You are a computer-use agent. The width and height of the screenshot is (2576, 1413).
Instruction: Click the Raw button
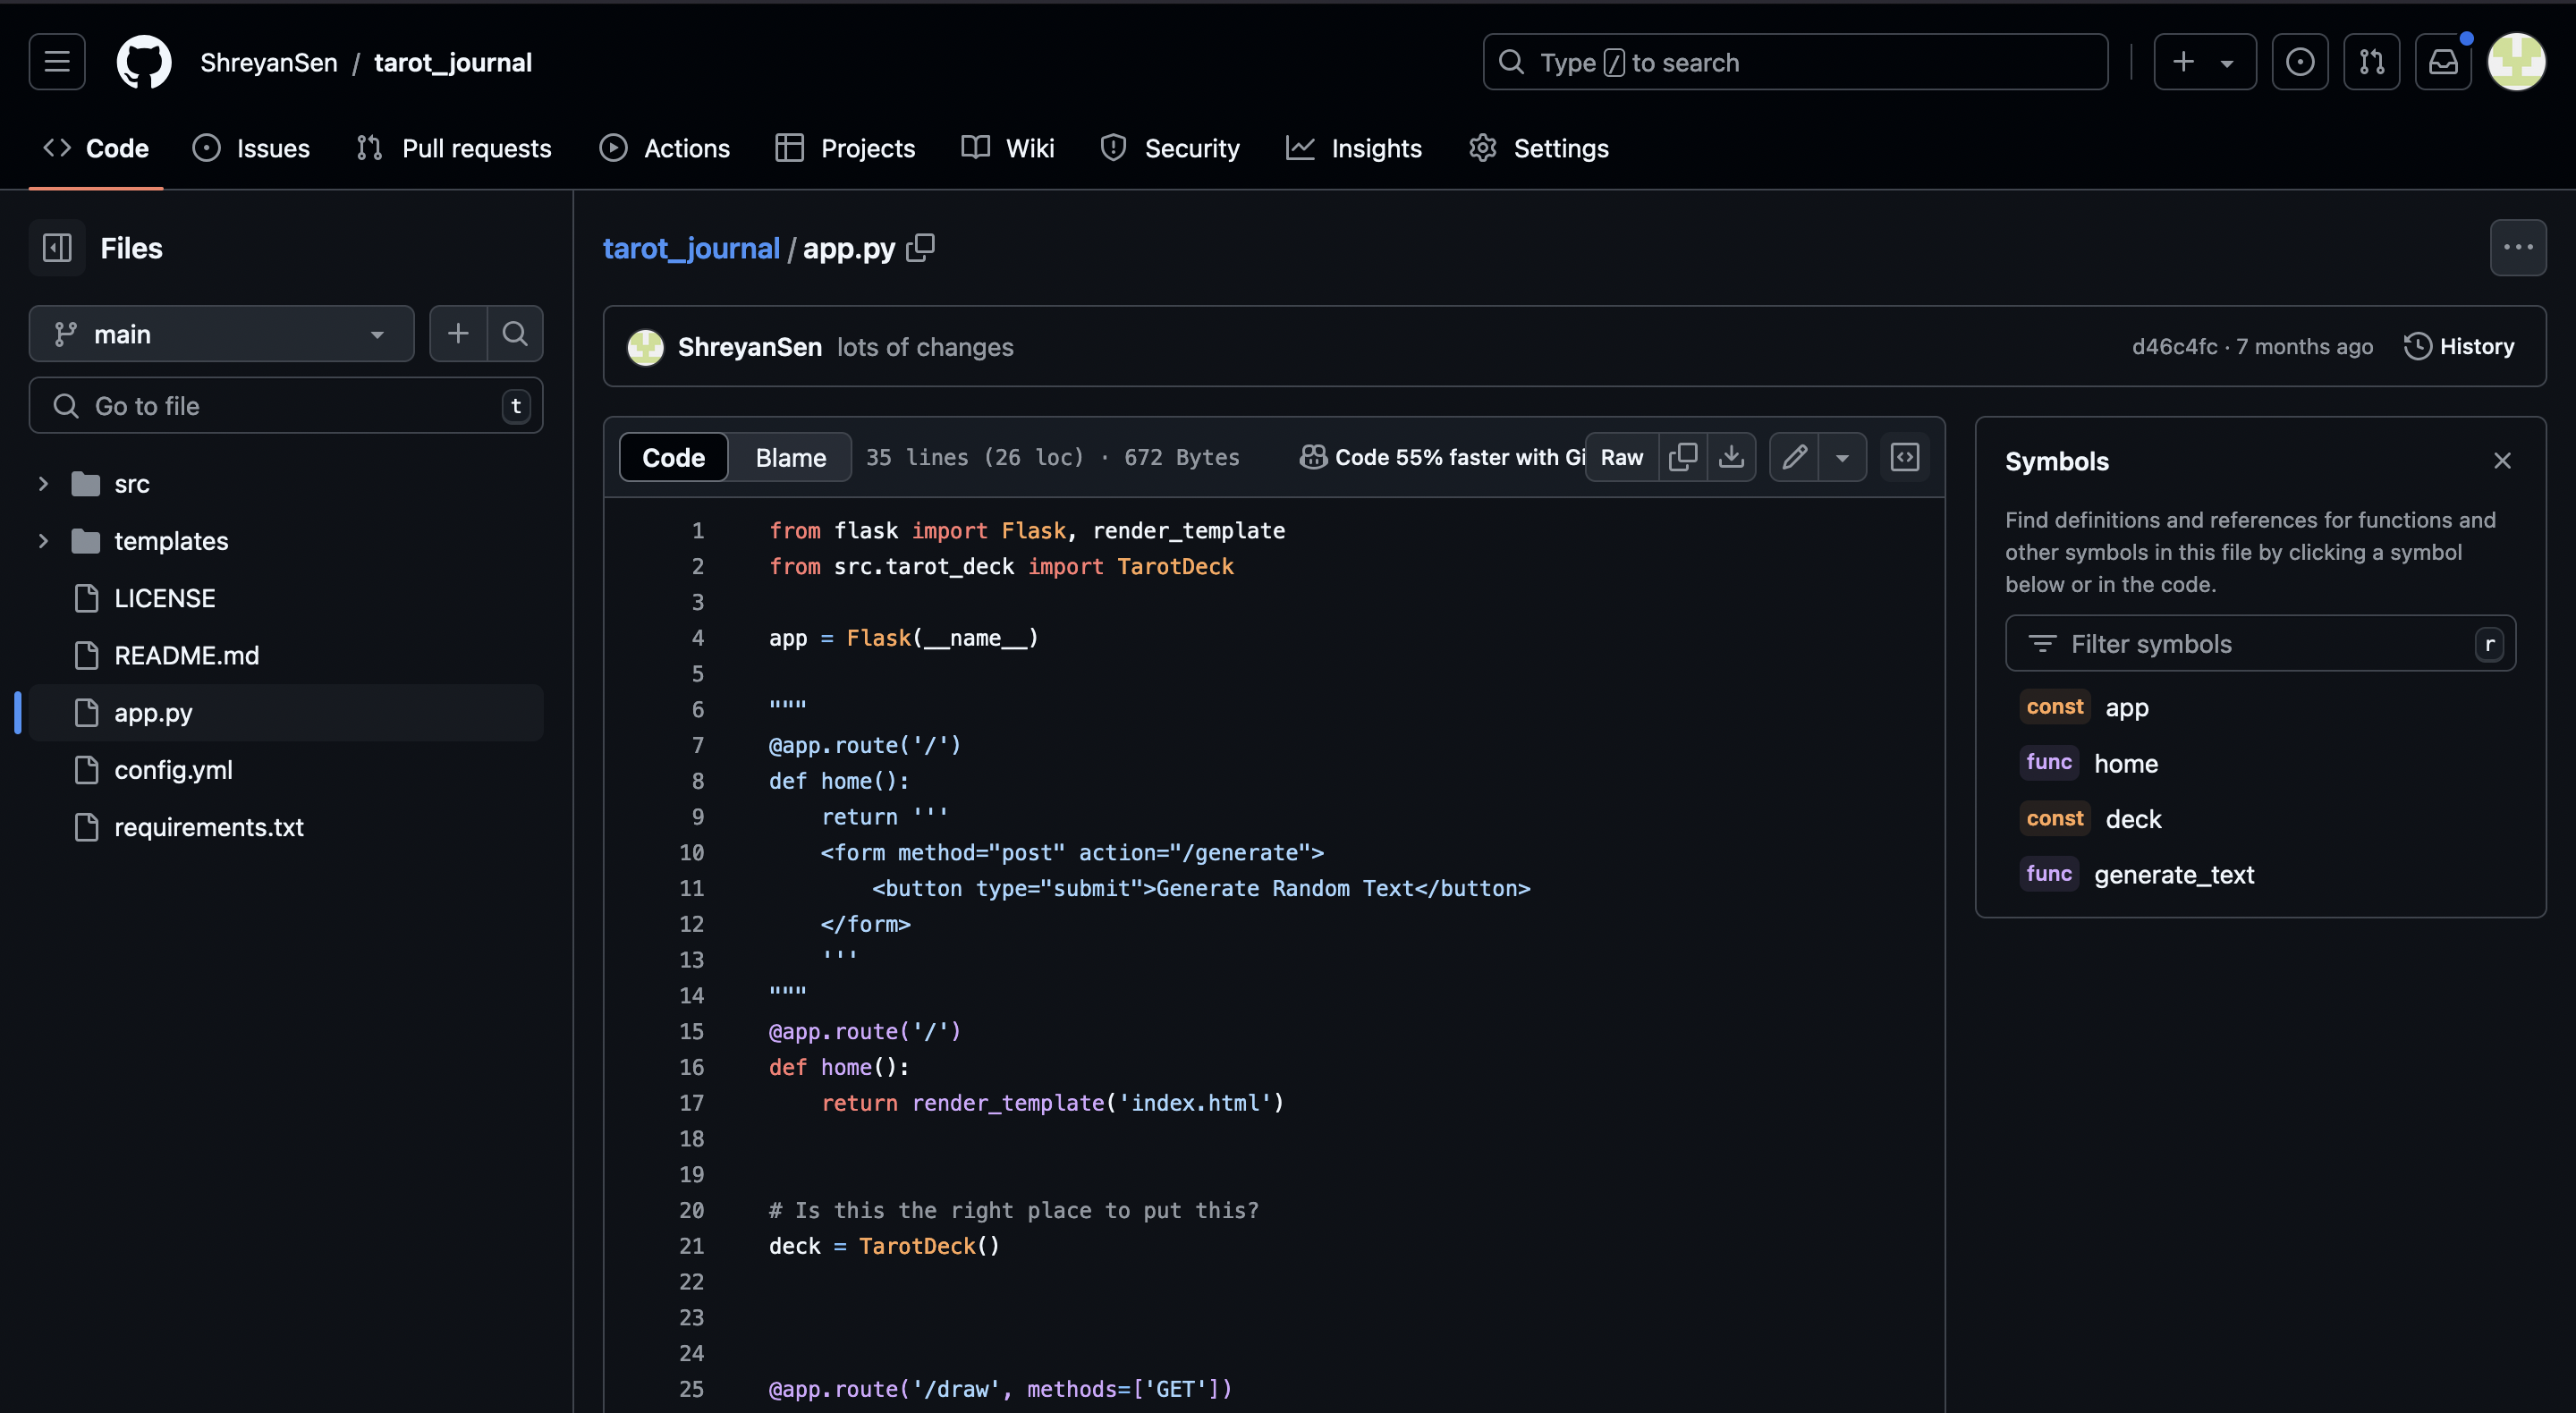(x=1621, y=457)
